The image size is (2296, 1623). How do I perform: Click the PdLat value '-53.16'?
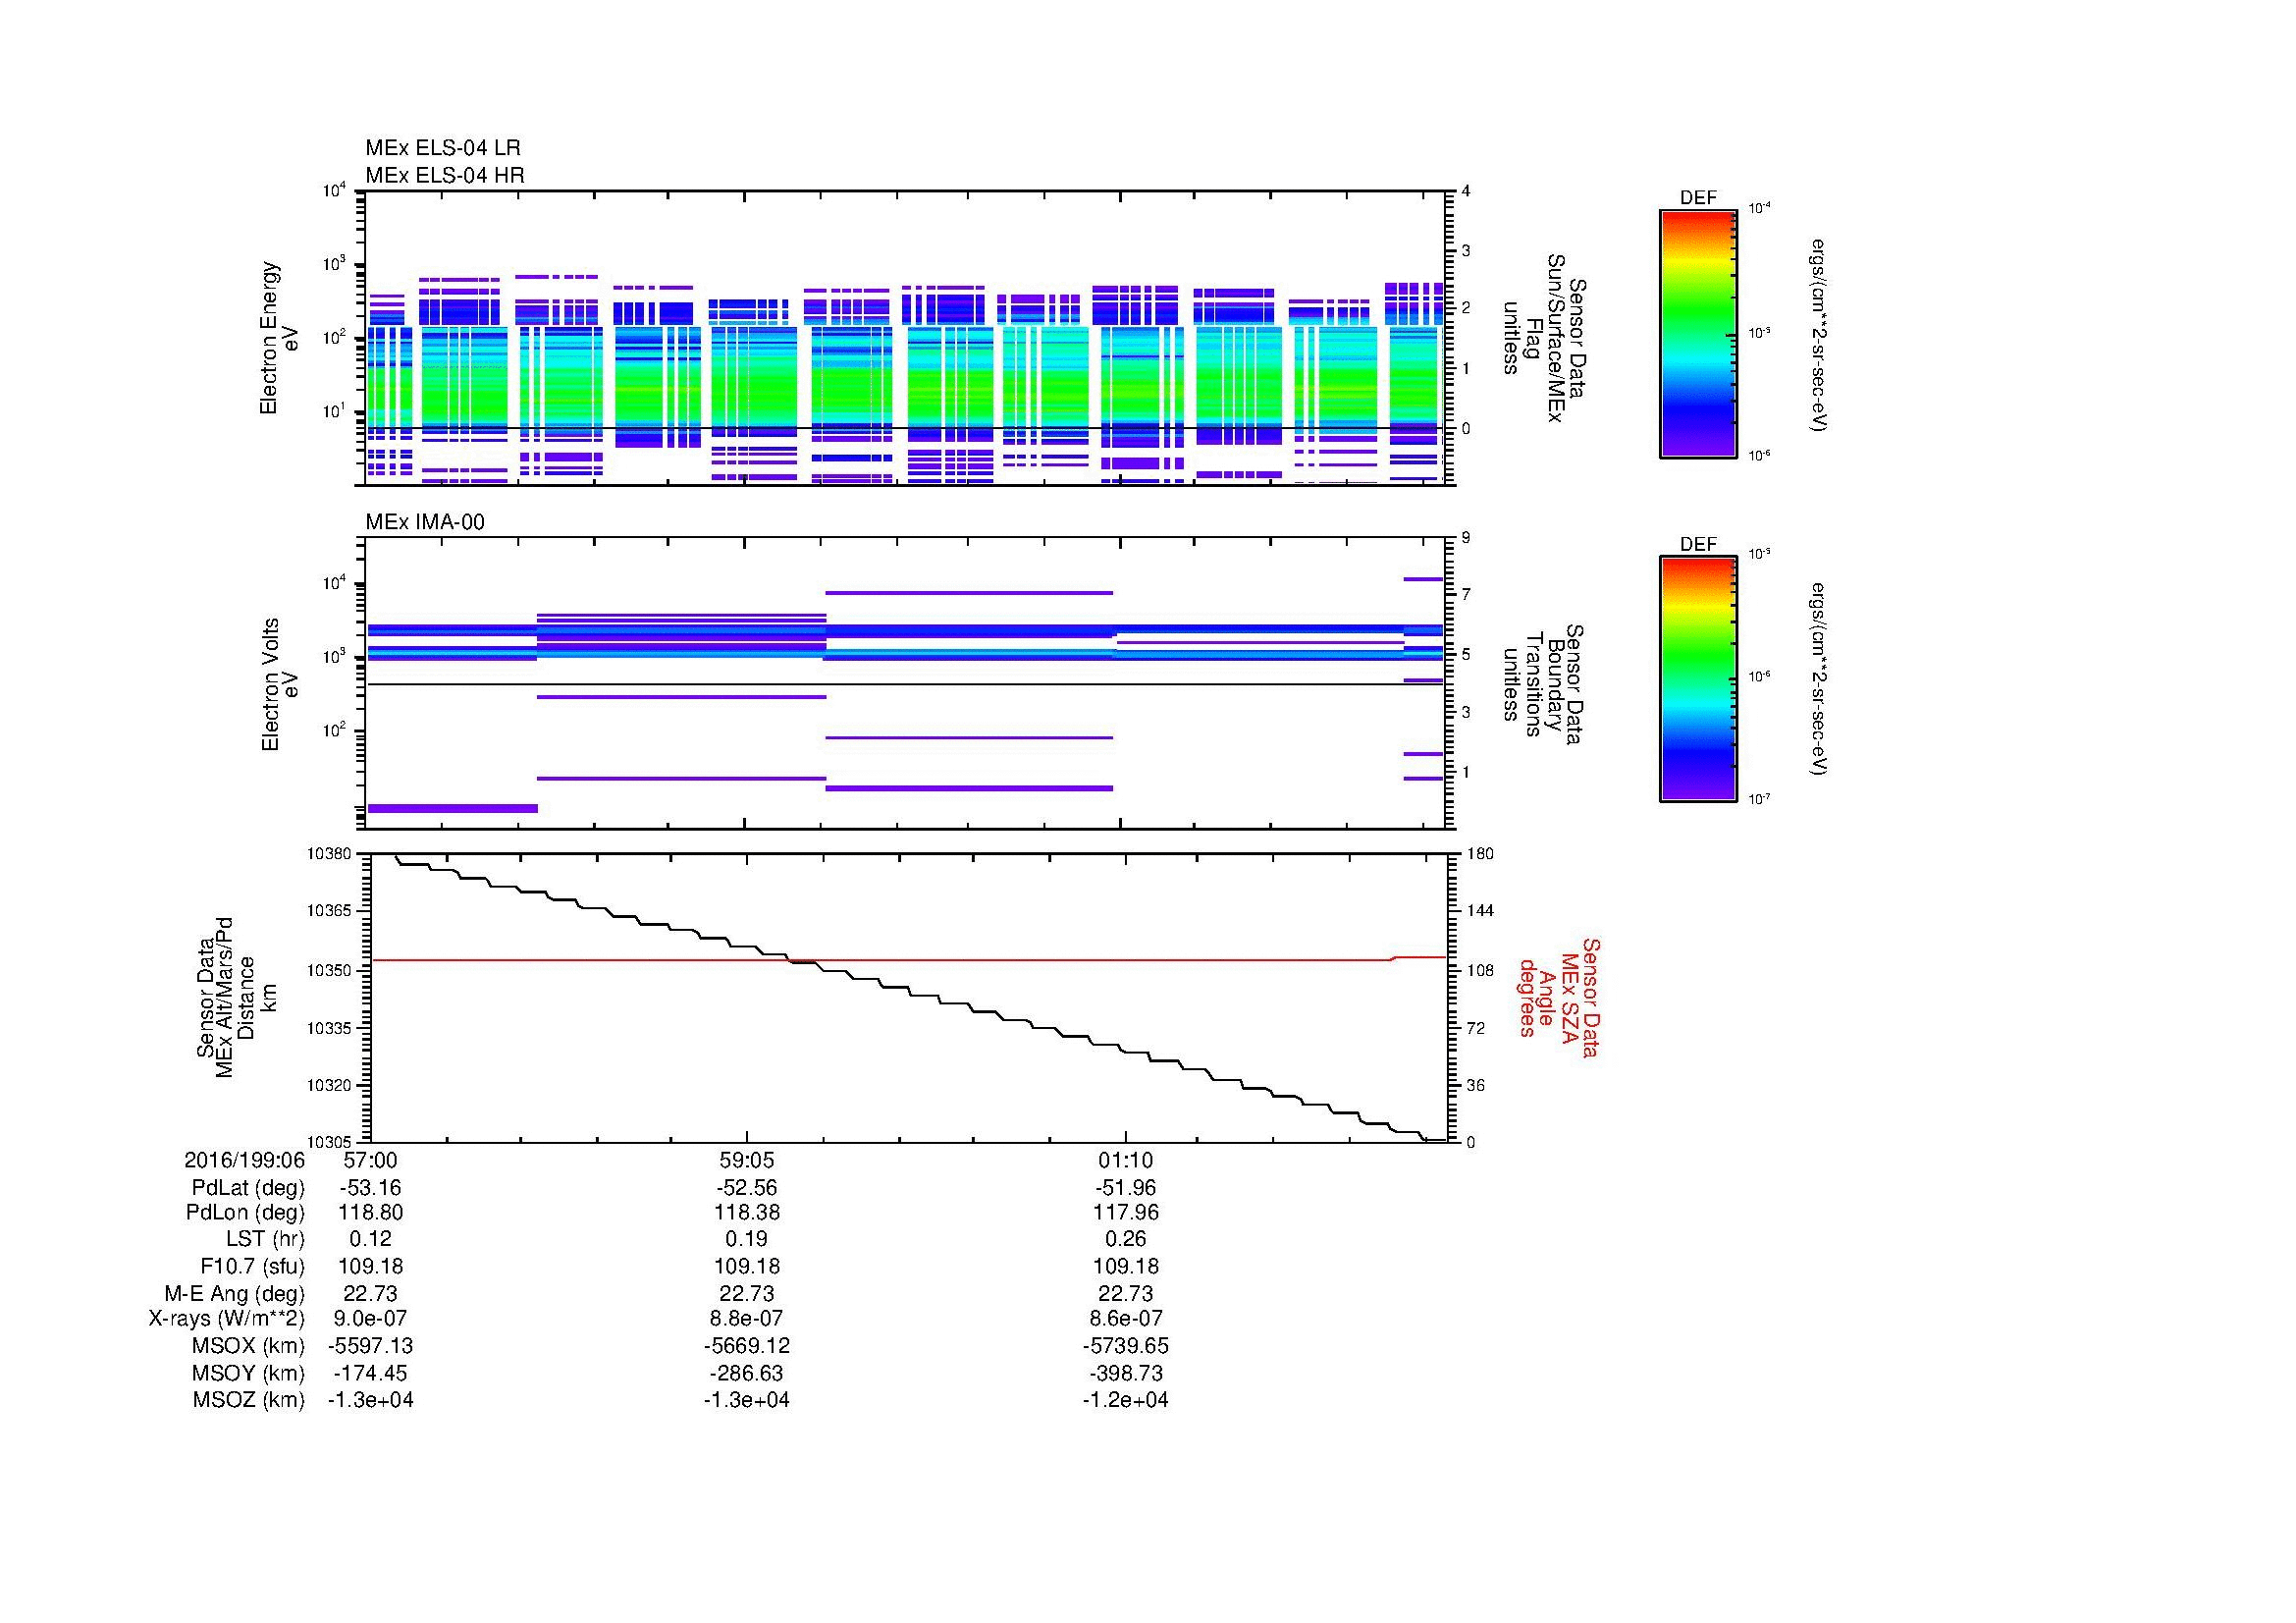point(370,1189)
